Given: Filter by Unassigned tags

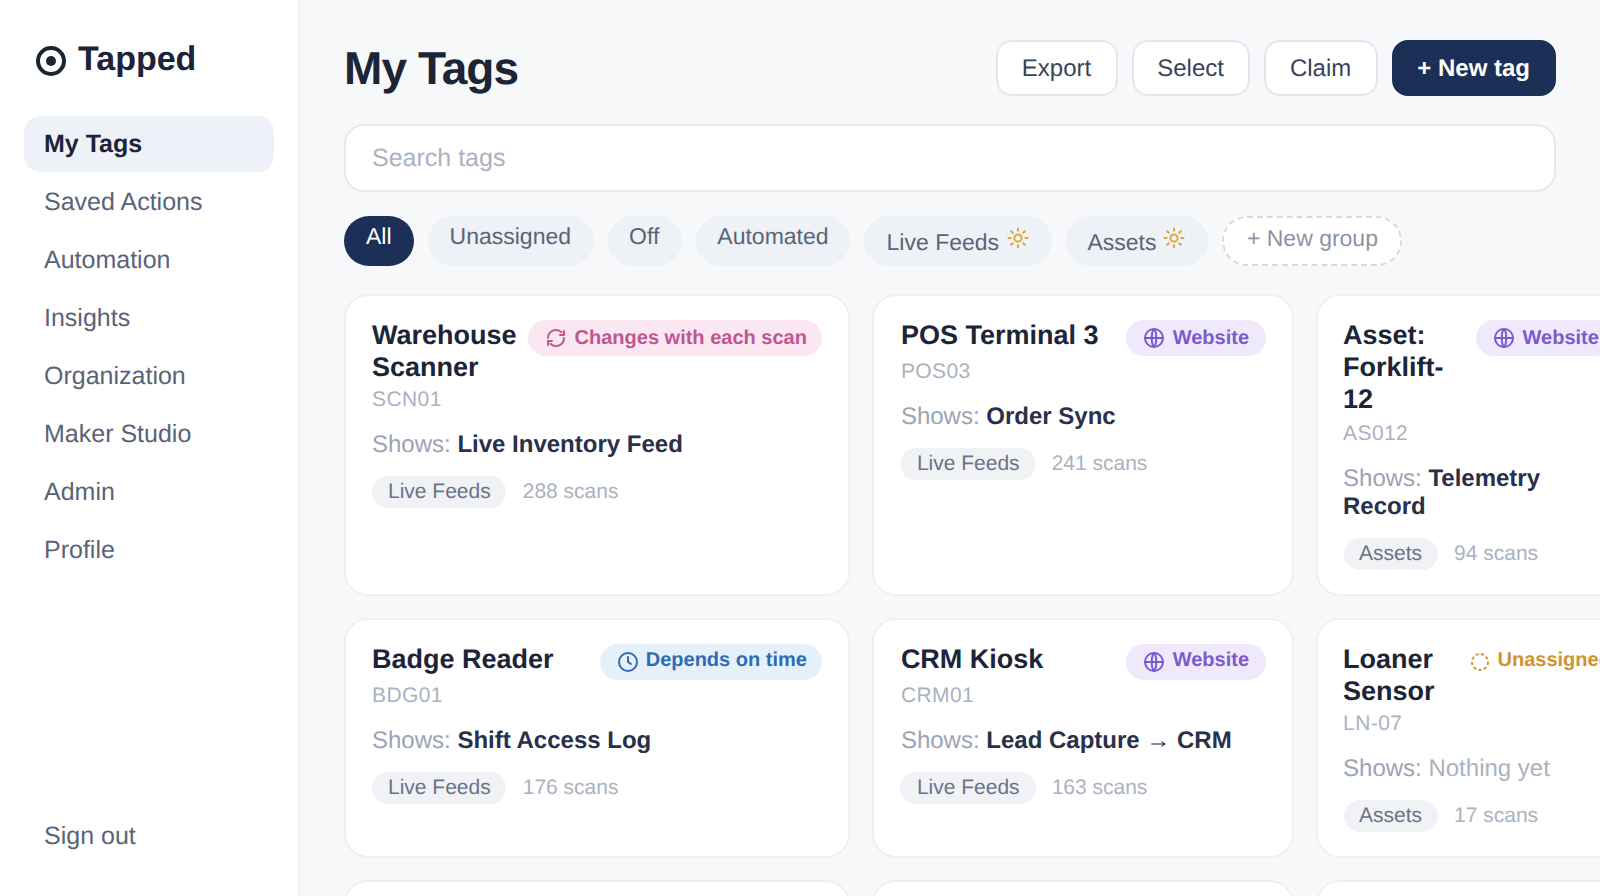Looking at the screenshot, I should pos(510,241).
